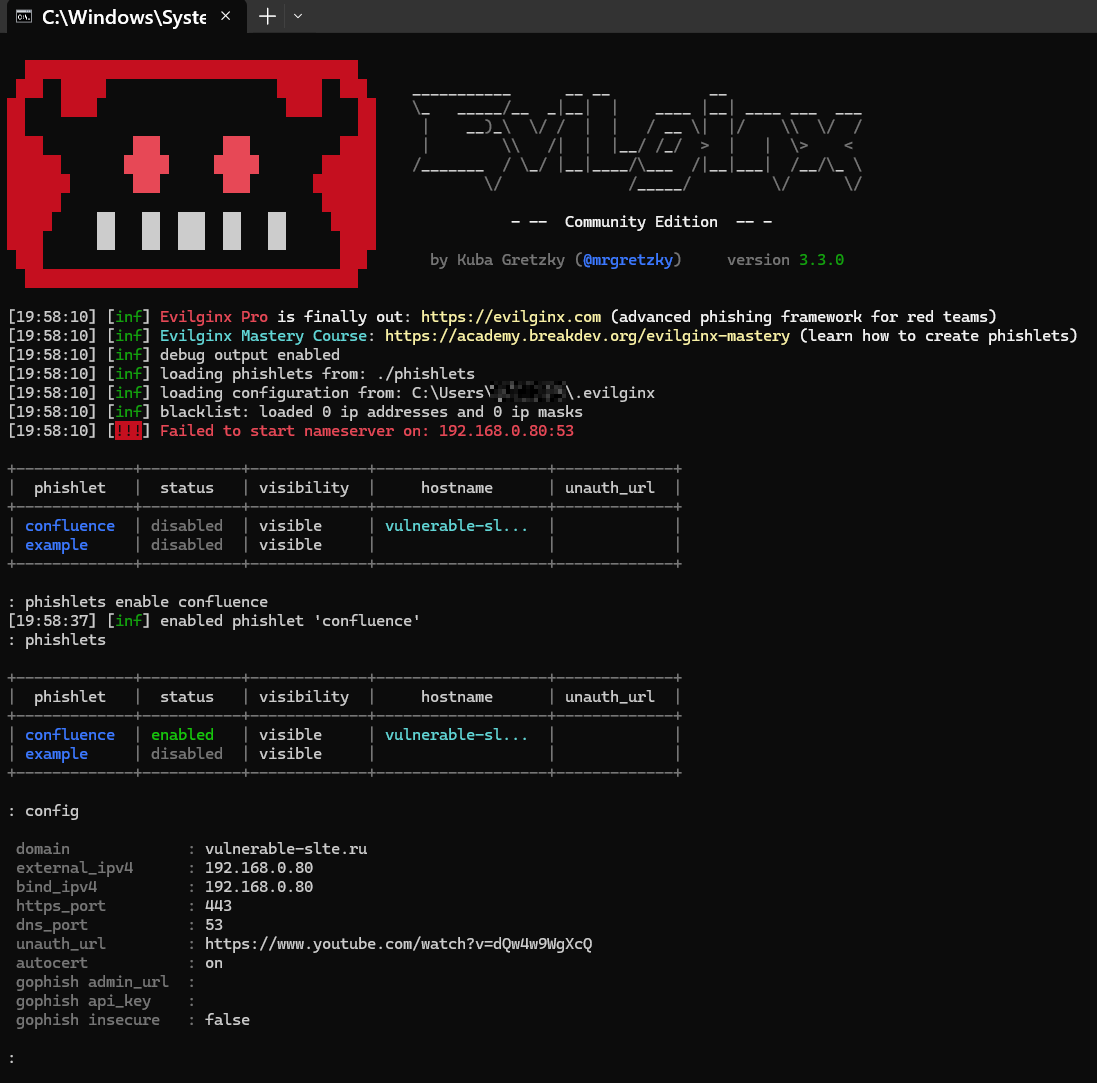Click the red '!!!' error marker
Screen dimensions: 1097x1083
coord(128,431)
